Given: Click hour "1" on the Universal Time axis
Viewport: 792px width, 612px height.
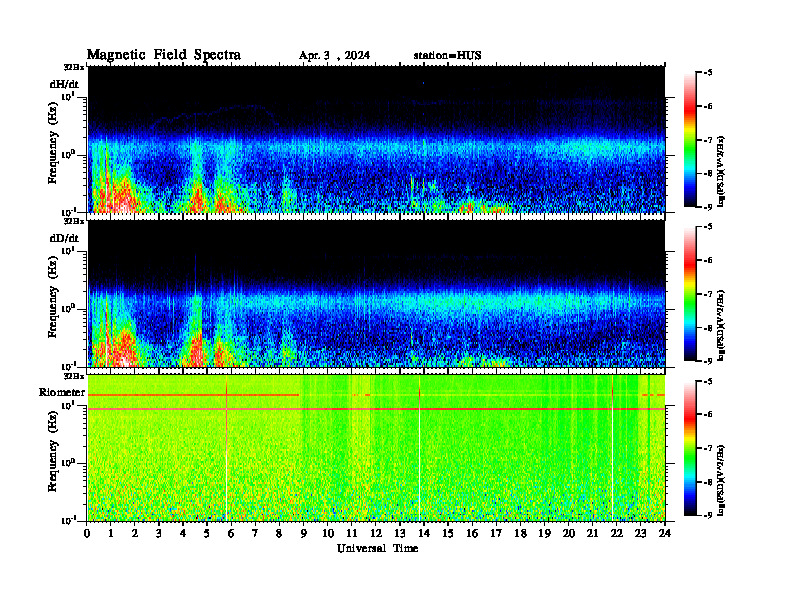Looking at the screenshot, I should [x=111, y=533].
